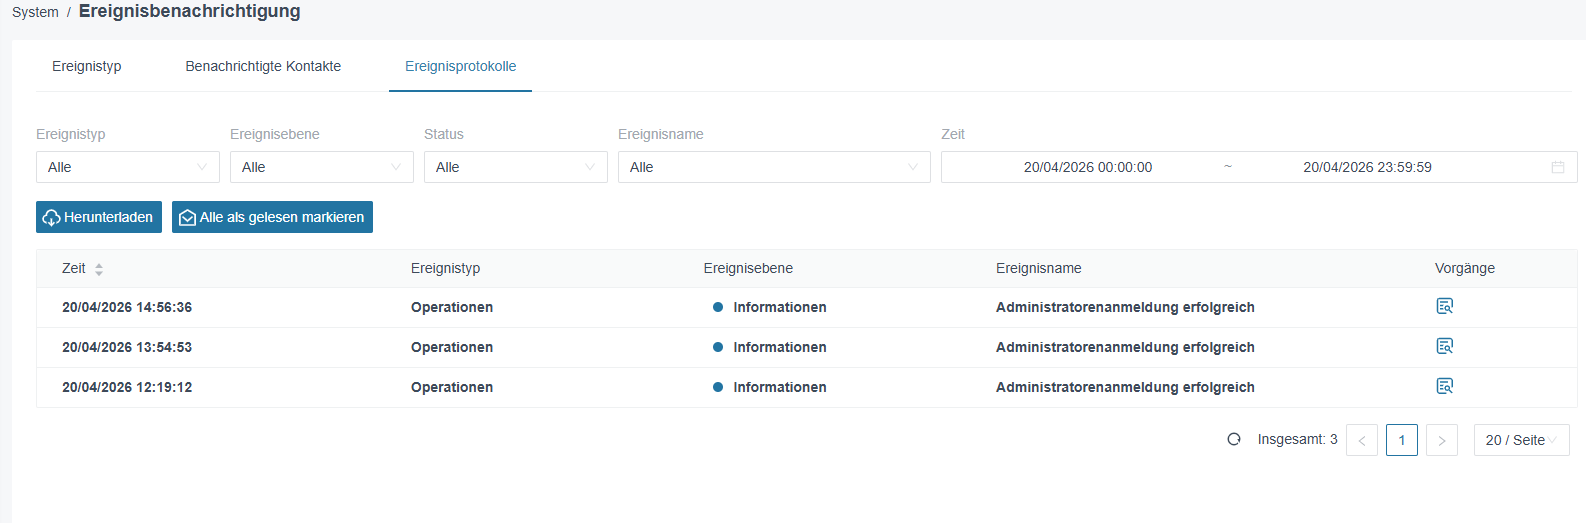Screen dimensions: 1586x523
Task: Switch to Benachrichtigte Kontakte tab
Action: coord(263,66)
